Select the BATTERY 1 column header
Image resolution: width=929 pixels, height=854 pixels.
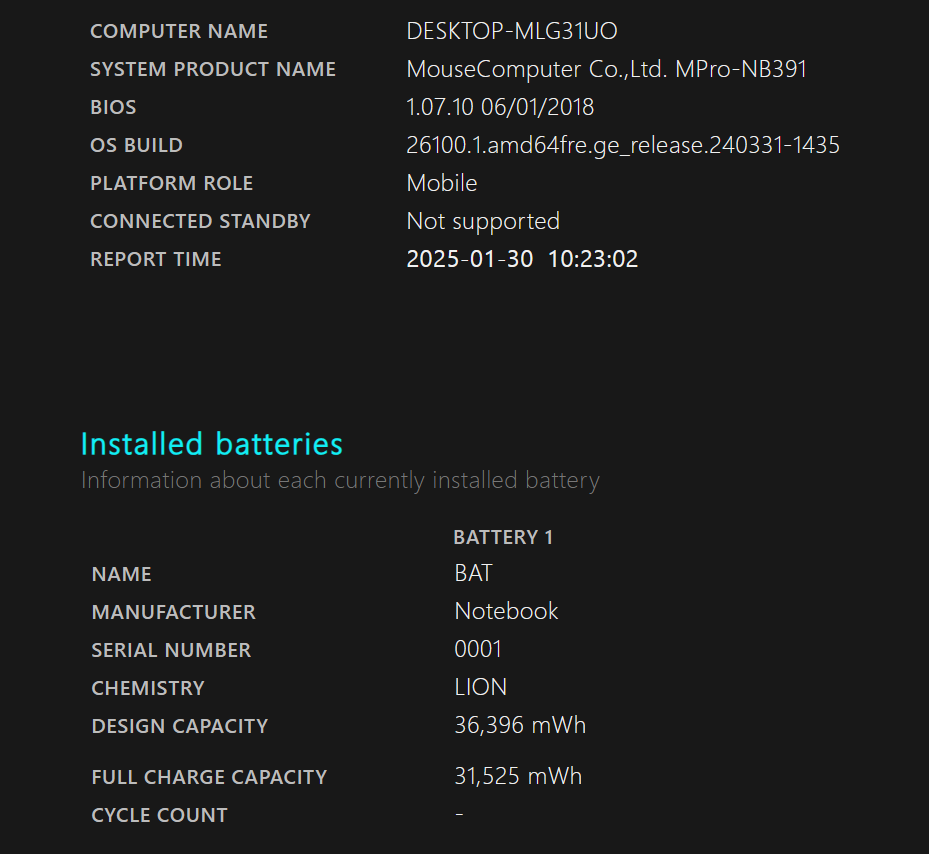(x=502, y=537)
